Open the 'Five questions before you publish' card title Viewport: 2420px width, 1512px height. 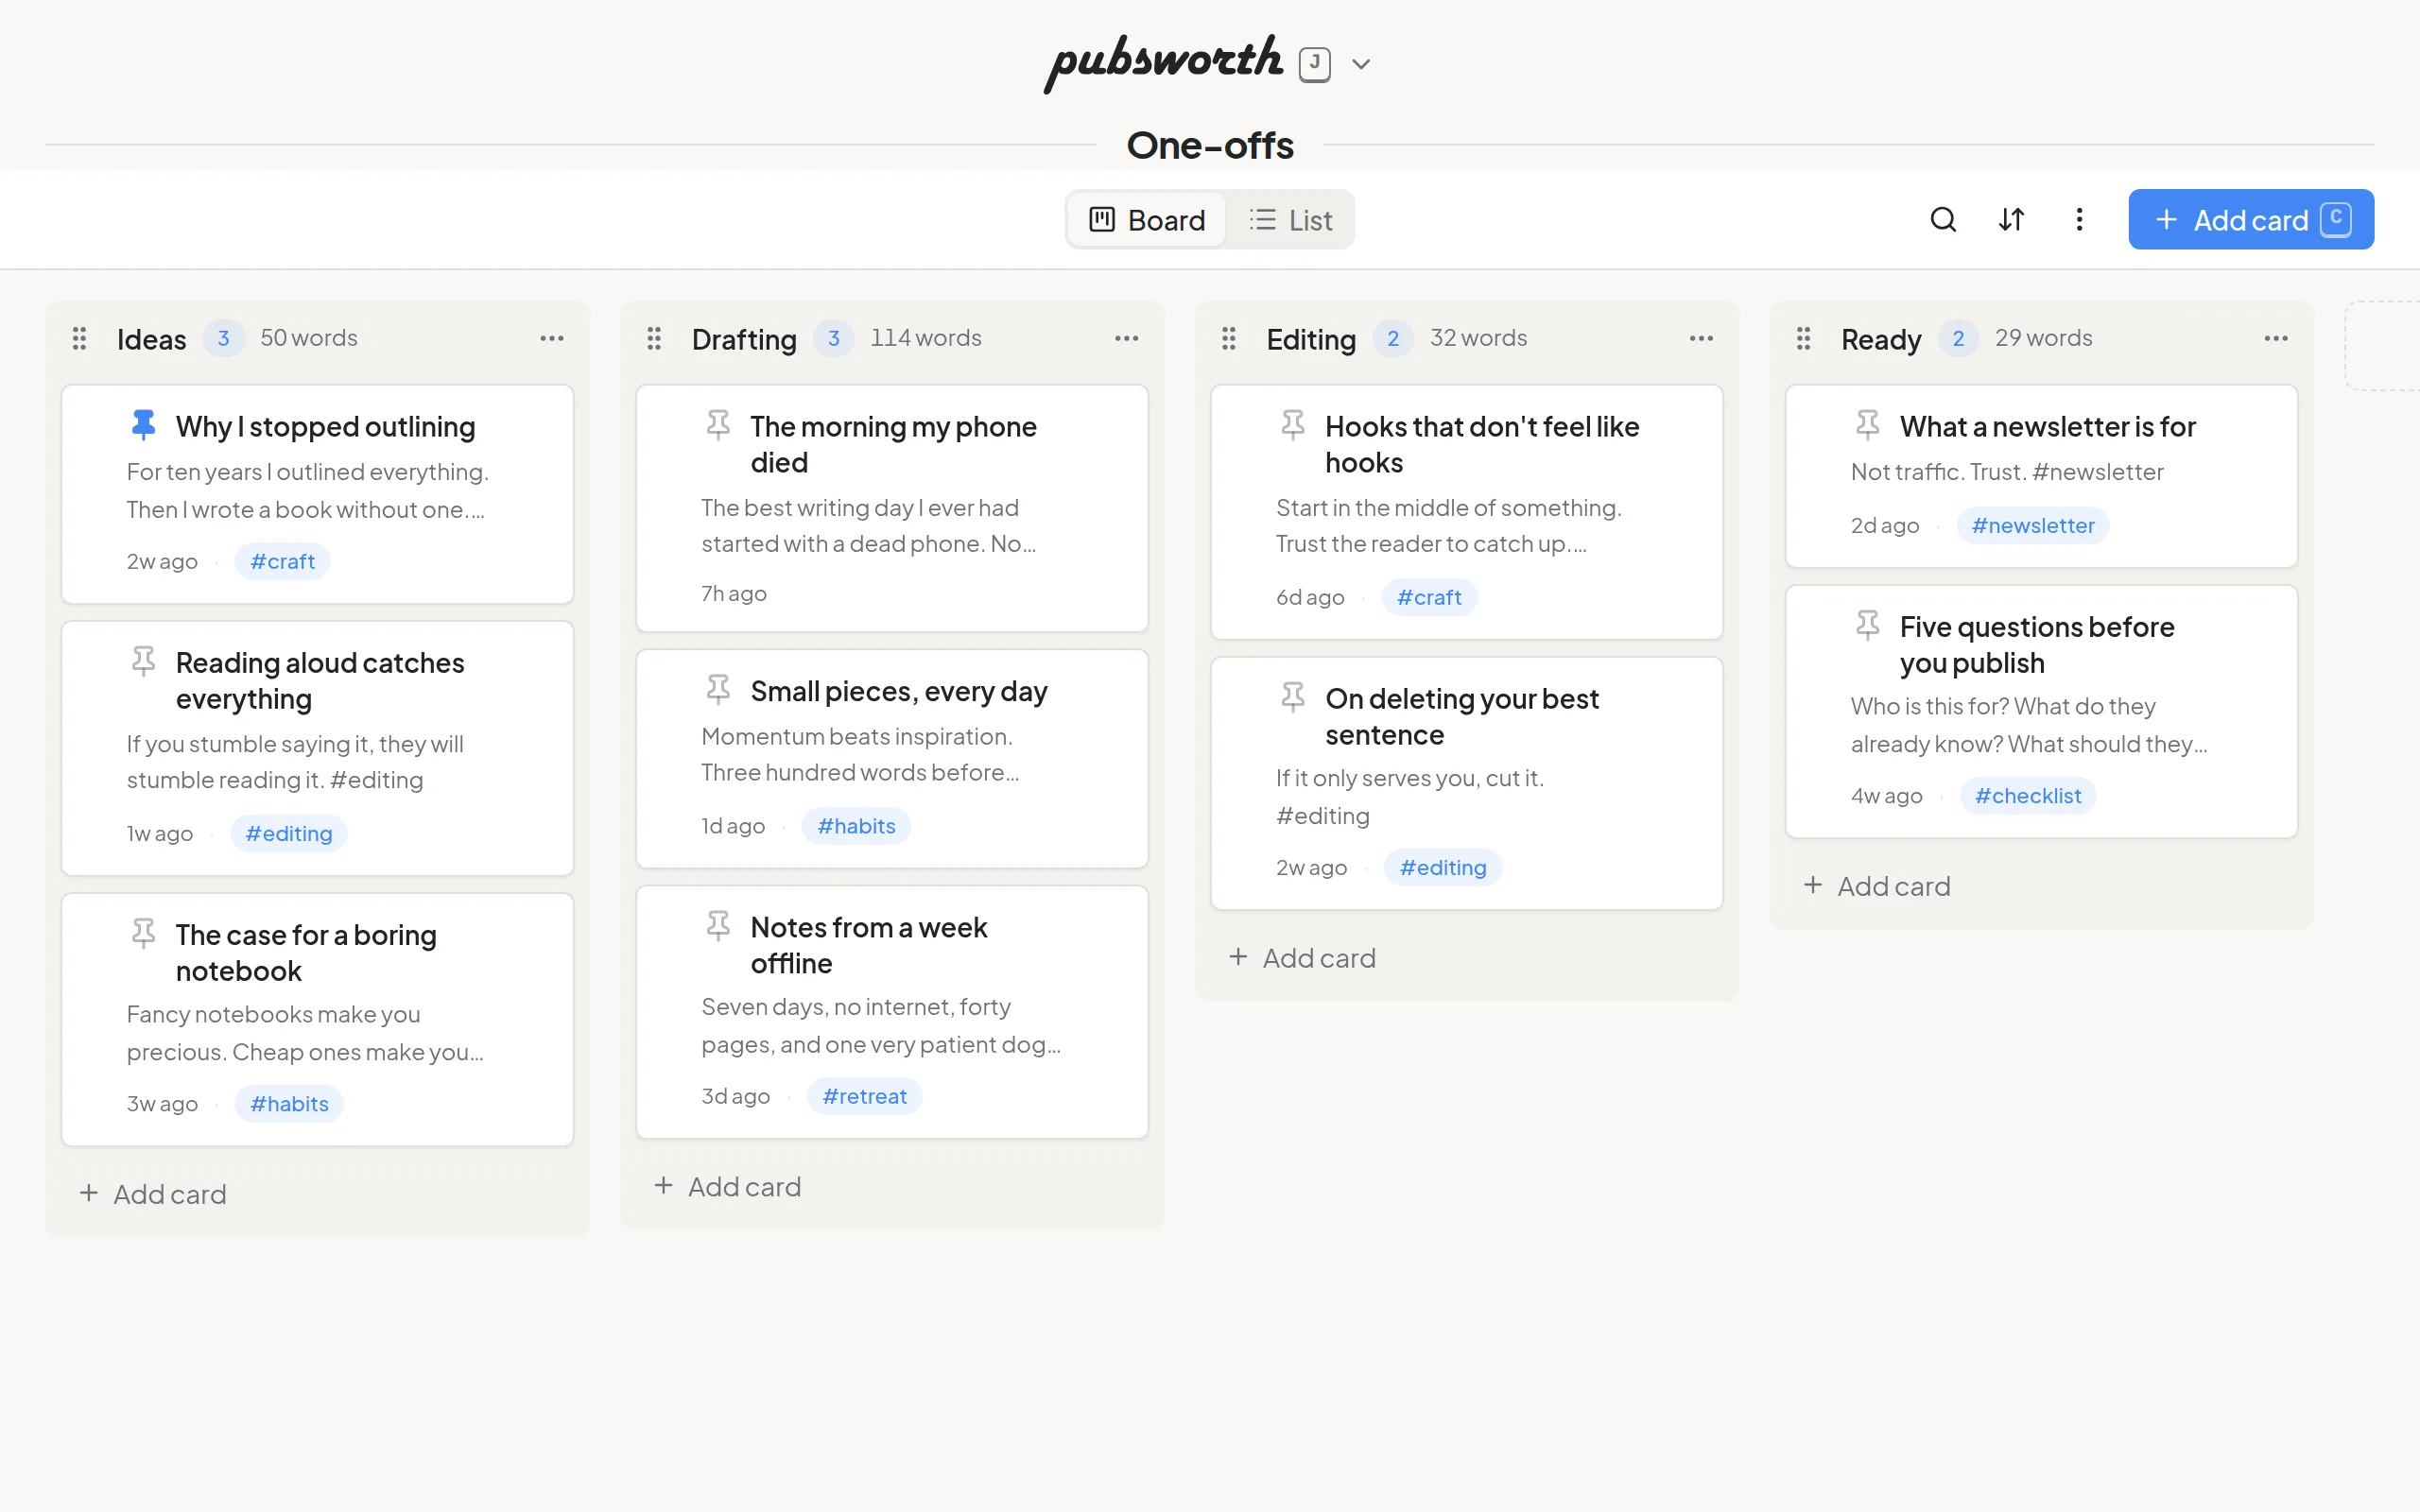[x=2037, y=644]
